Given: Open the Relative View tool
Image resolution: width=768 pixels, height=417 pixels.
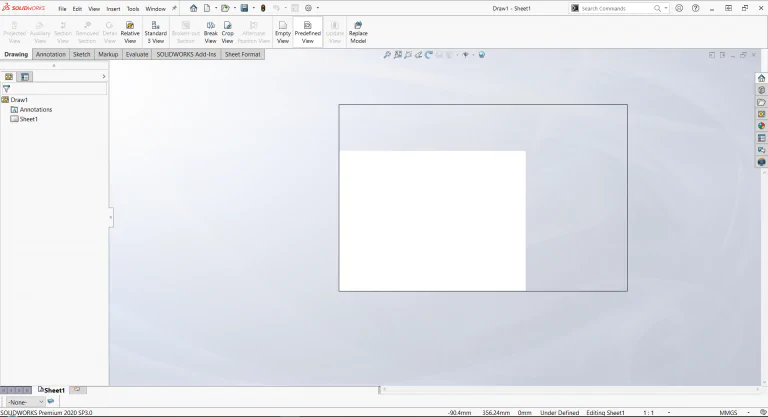Looking at the screenshot, I should [130, 32].
